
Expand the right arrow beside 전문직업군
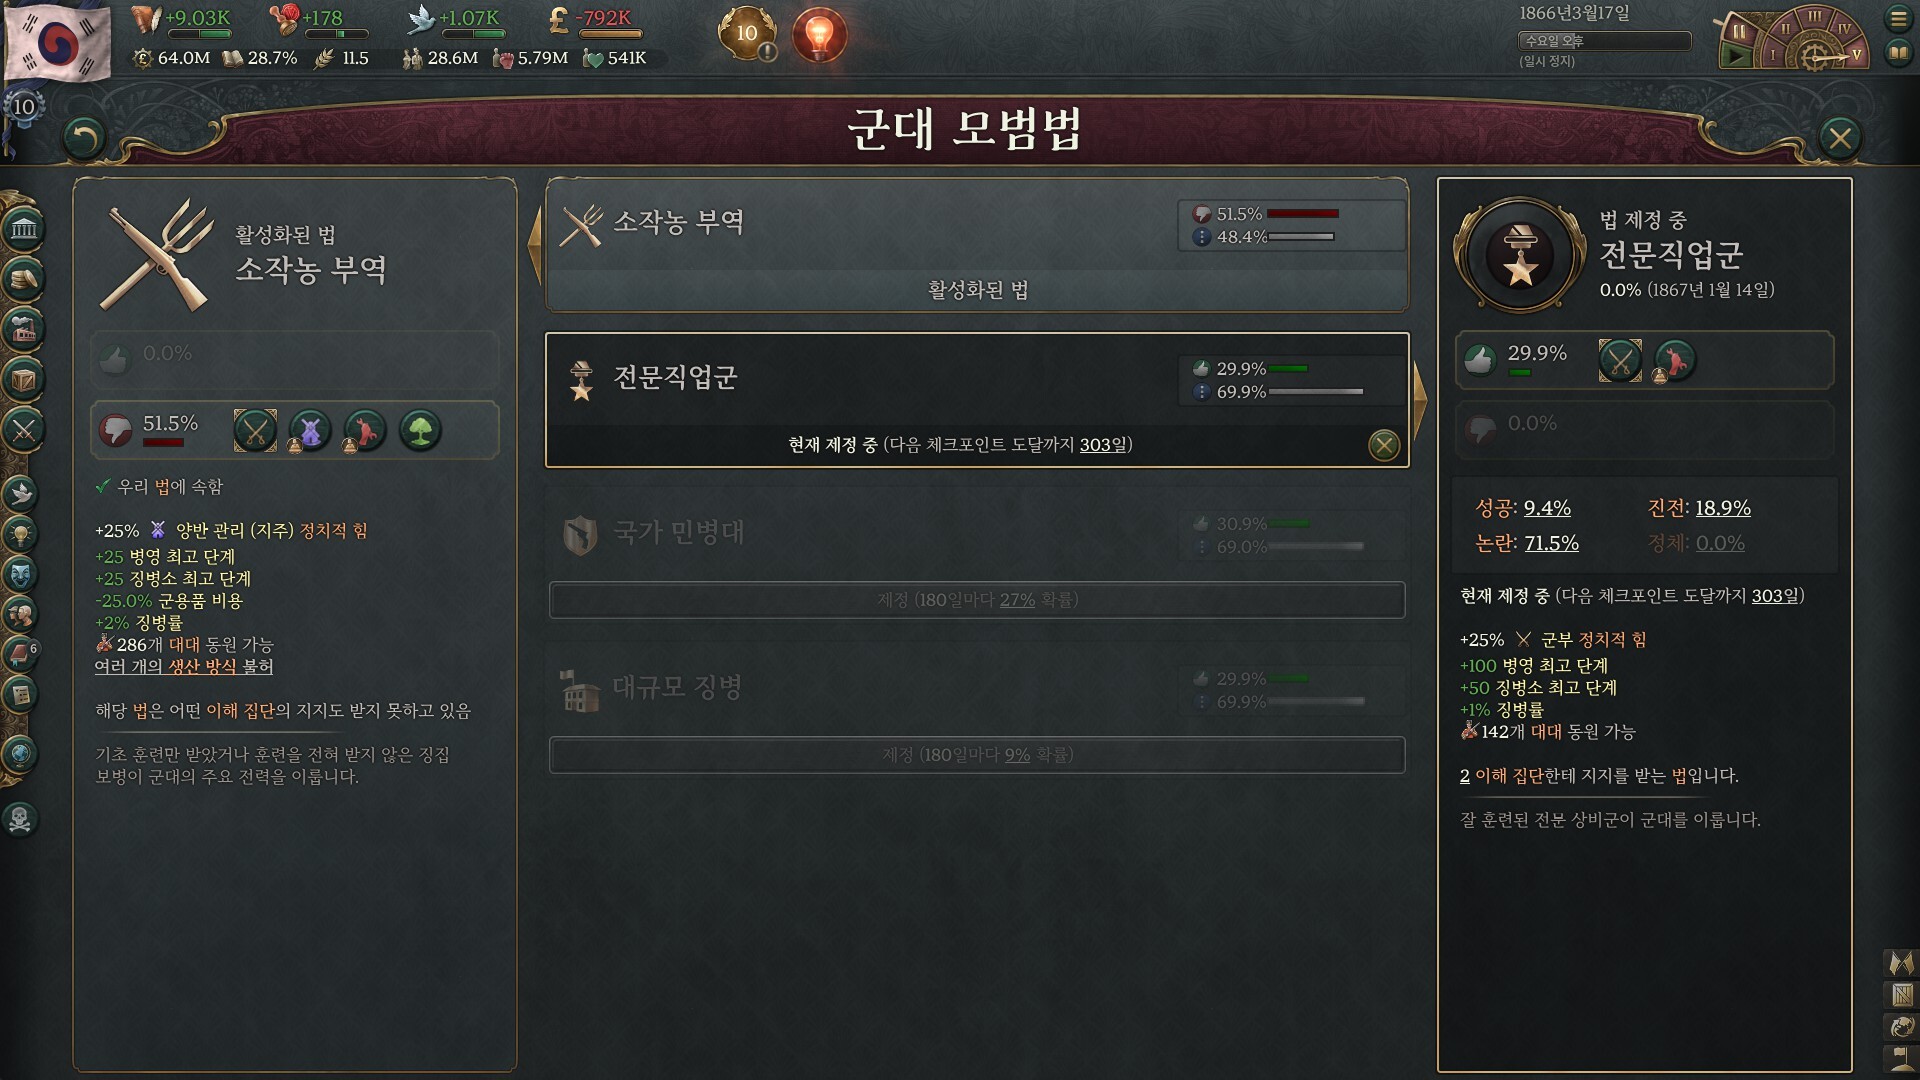1420,400
